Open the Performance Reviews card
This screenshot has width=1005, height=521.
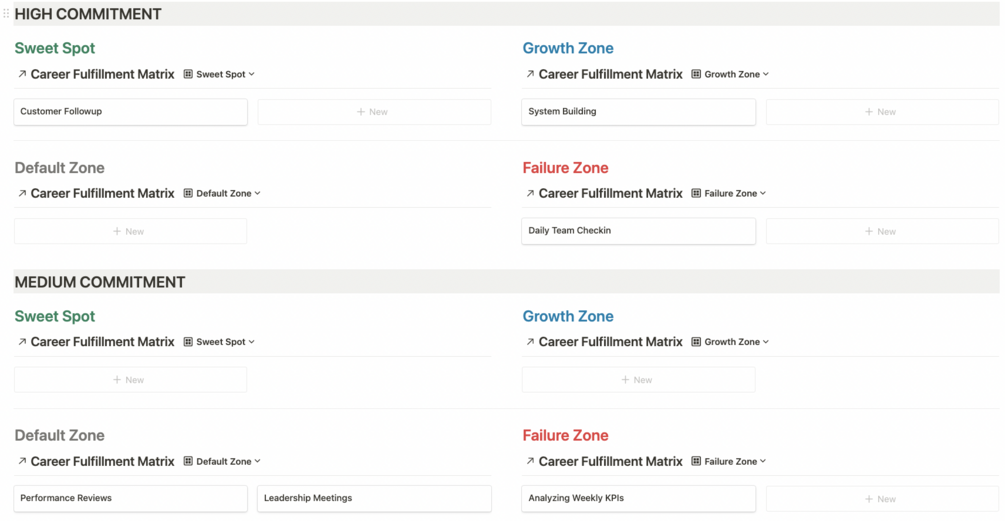130,498
